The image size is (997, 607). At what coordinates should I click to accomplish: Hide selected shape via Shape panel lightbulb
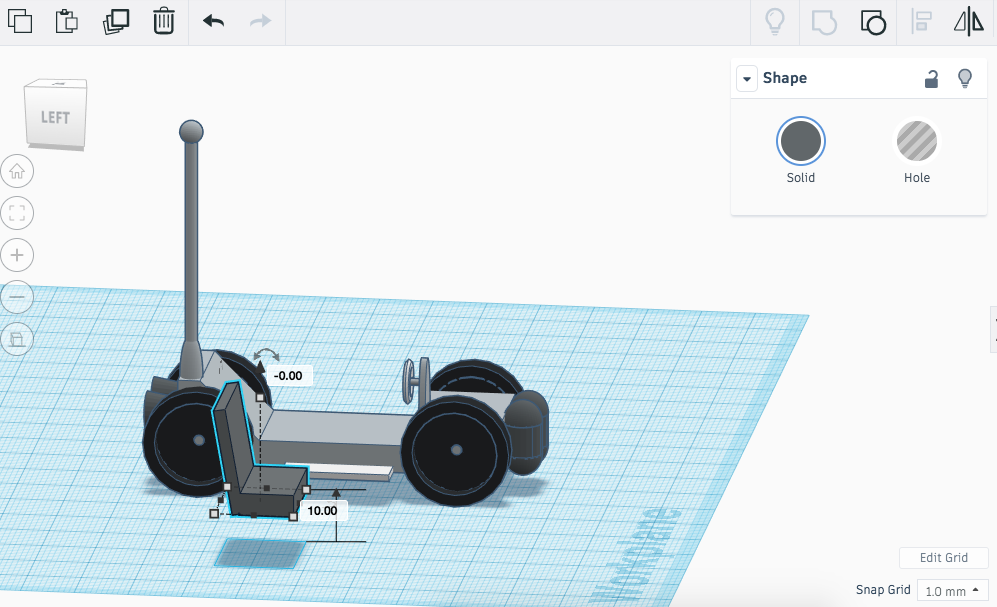965,78
